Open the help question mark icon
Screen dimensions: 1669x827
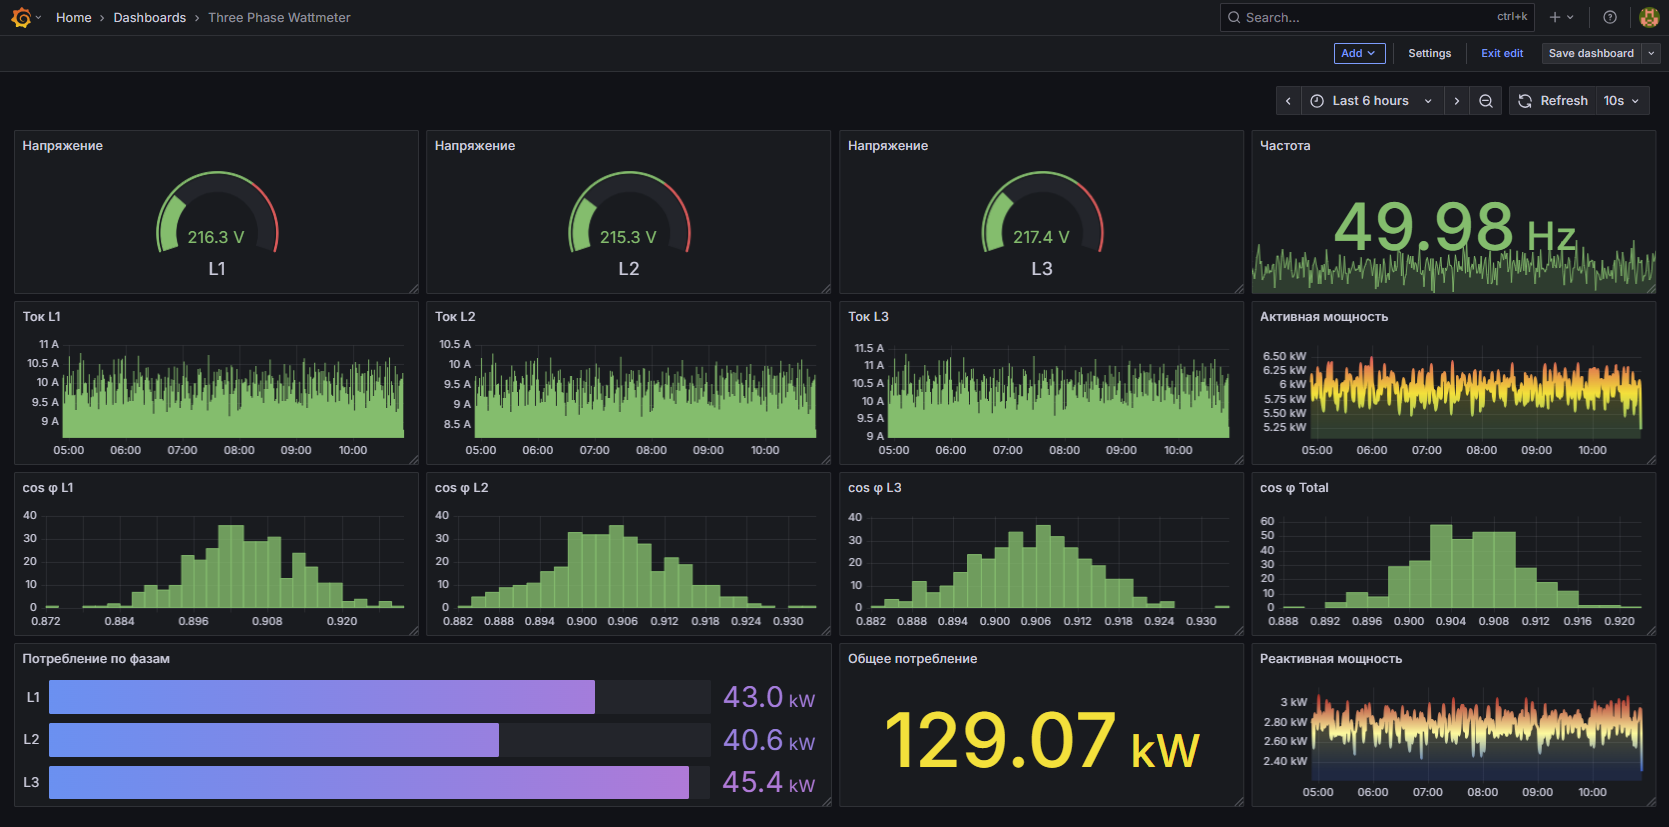point(1610,17)
